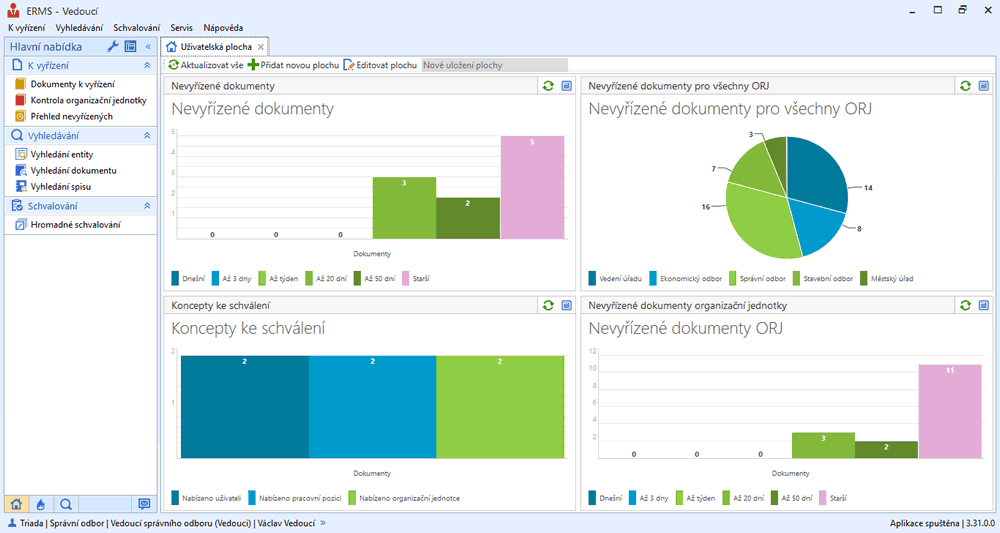Viewport: 1000px width, 533px height.
Task: Toggle the Starší legend in Nevyřízené dokumenty chart
Action: click(x=420, y=279)
